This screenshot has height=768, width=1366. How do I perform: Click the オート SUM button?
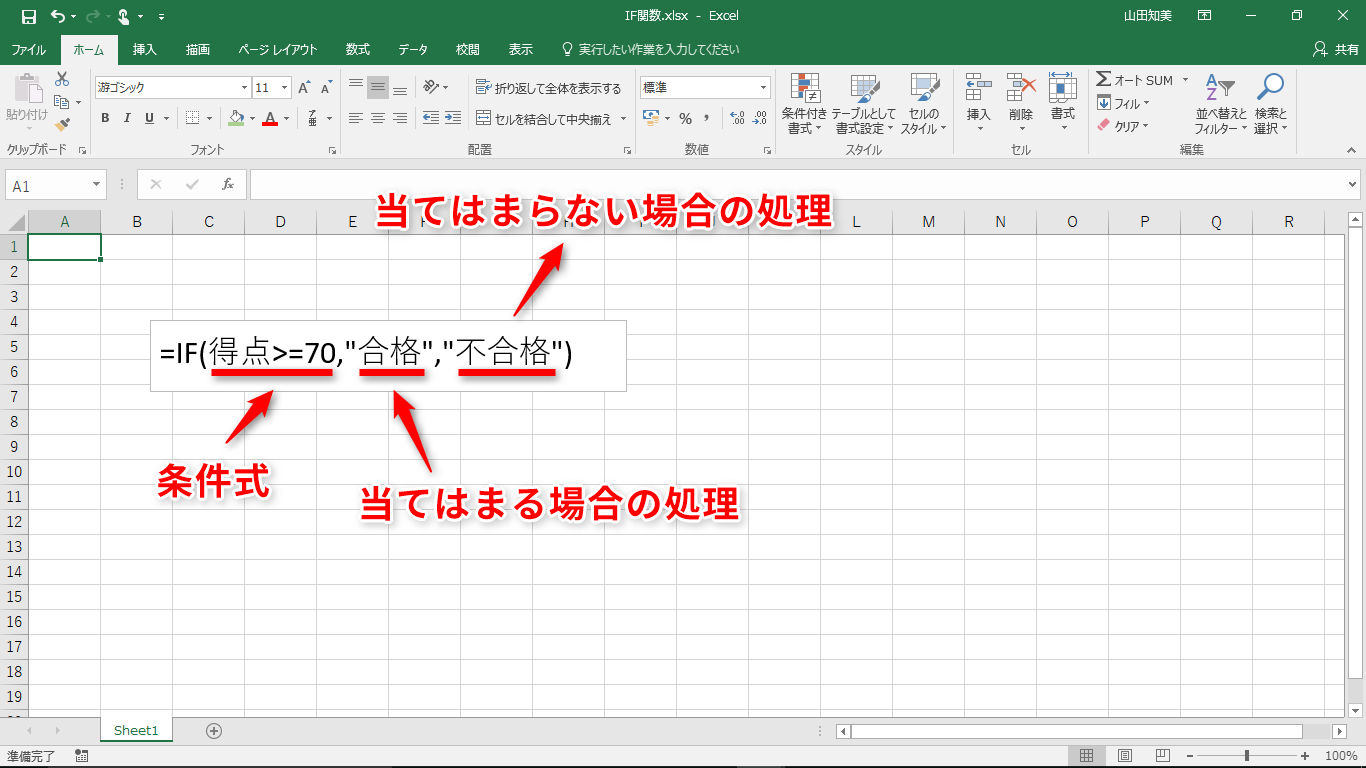(1135, 80)
